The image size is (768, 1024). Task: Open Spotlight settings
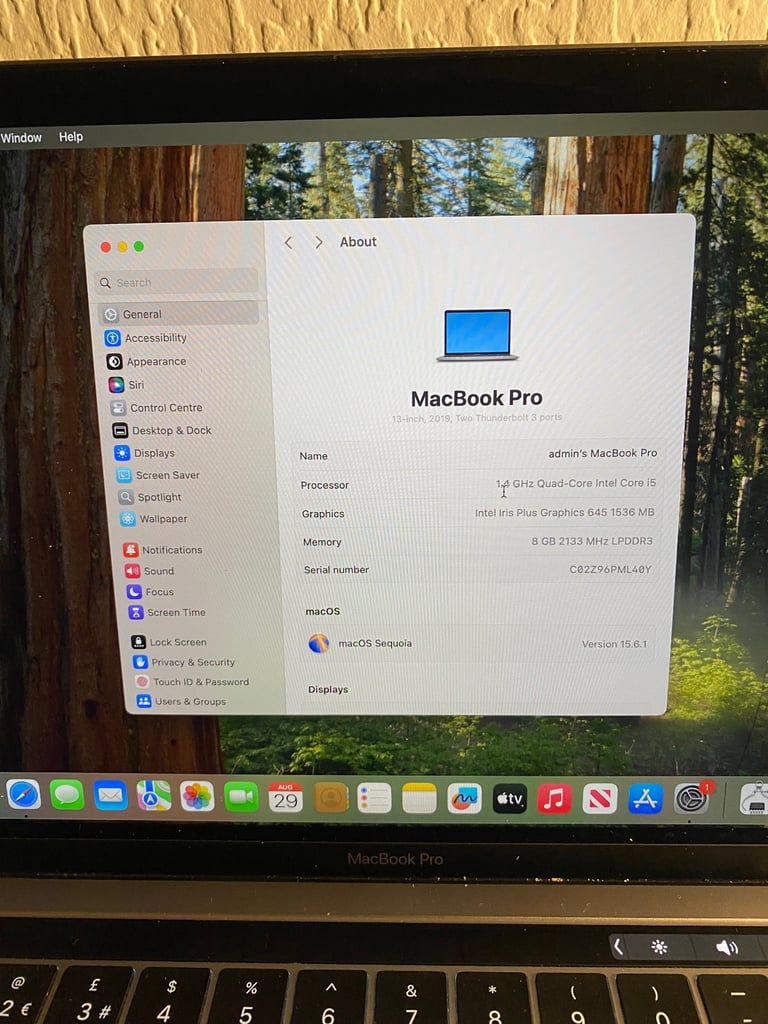[x=150, y=497]
